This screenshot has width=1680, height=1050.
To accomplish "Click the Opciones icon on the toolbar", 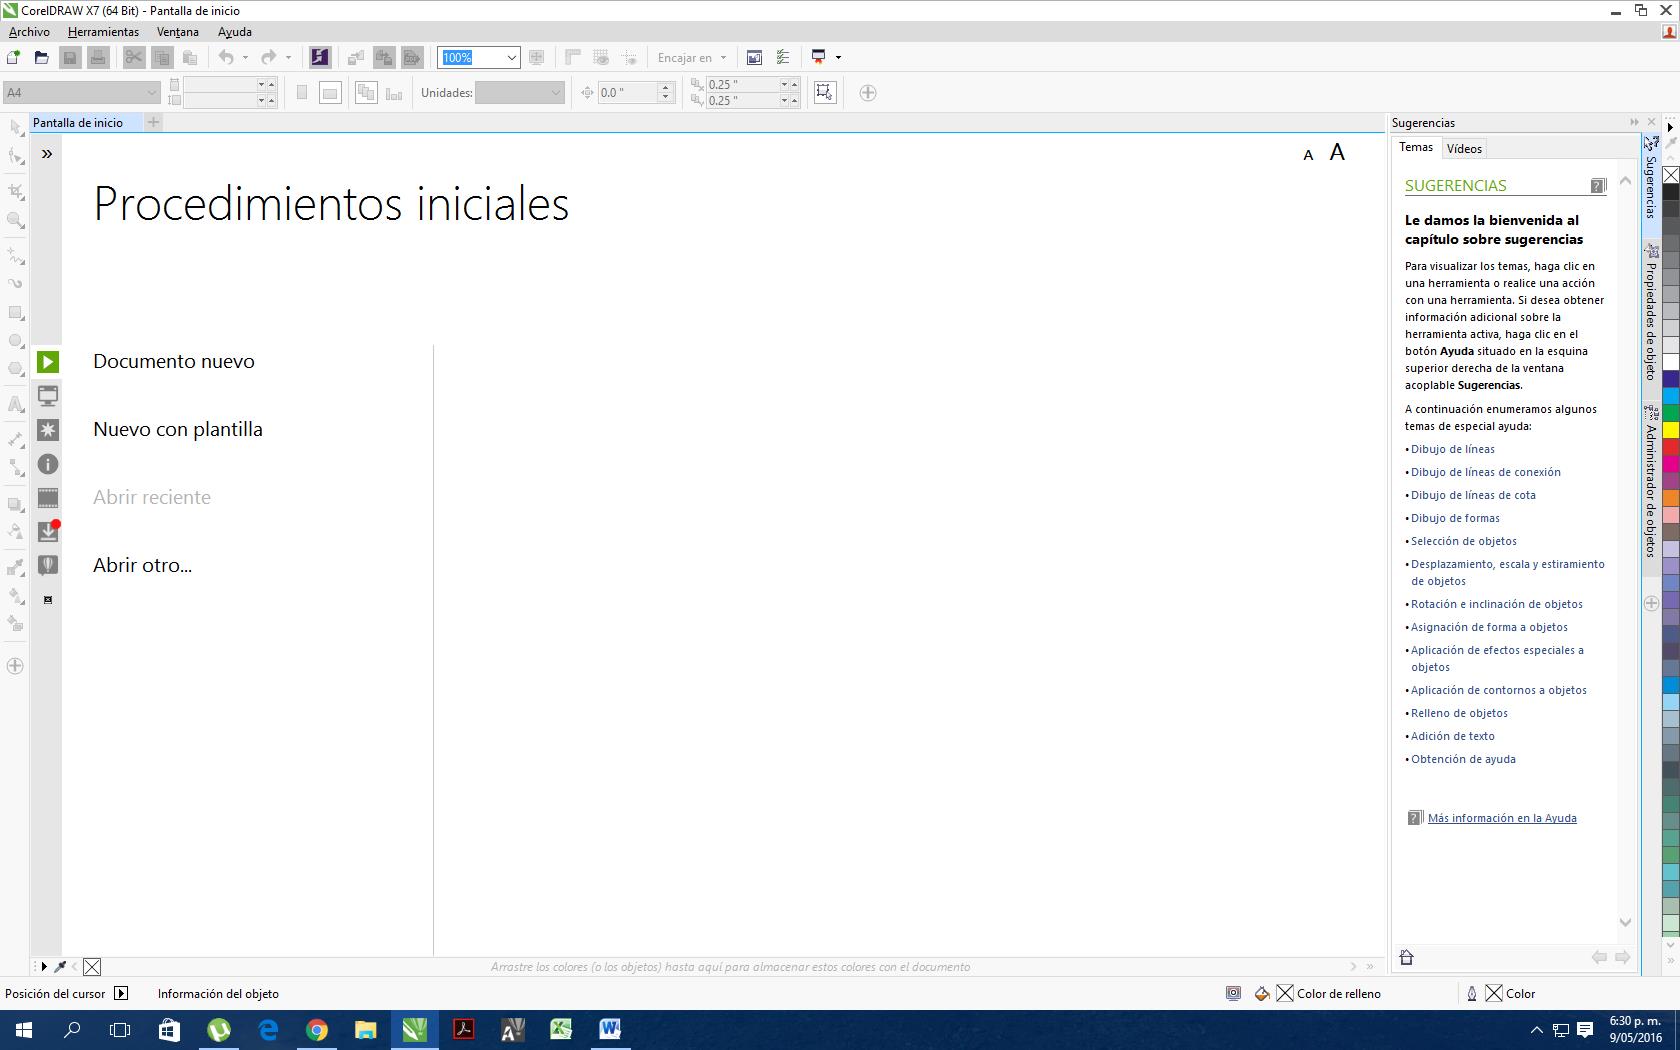I will pyautogui.click(x=783, y=57).
